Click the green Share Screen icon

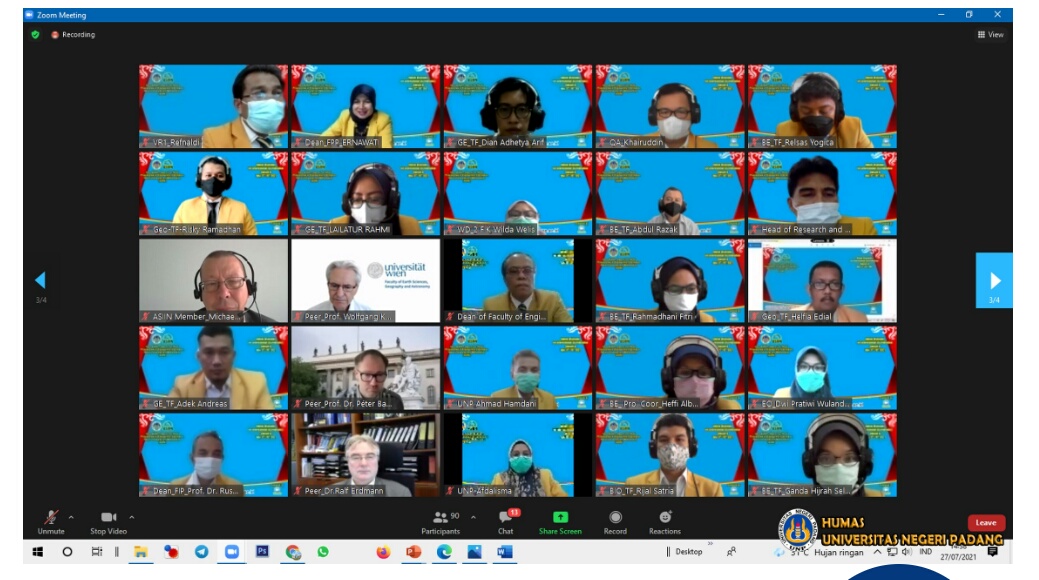[x=560, y=517]
